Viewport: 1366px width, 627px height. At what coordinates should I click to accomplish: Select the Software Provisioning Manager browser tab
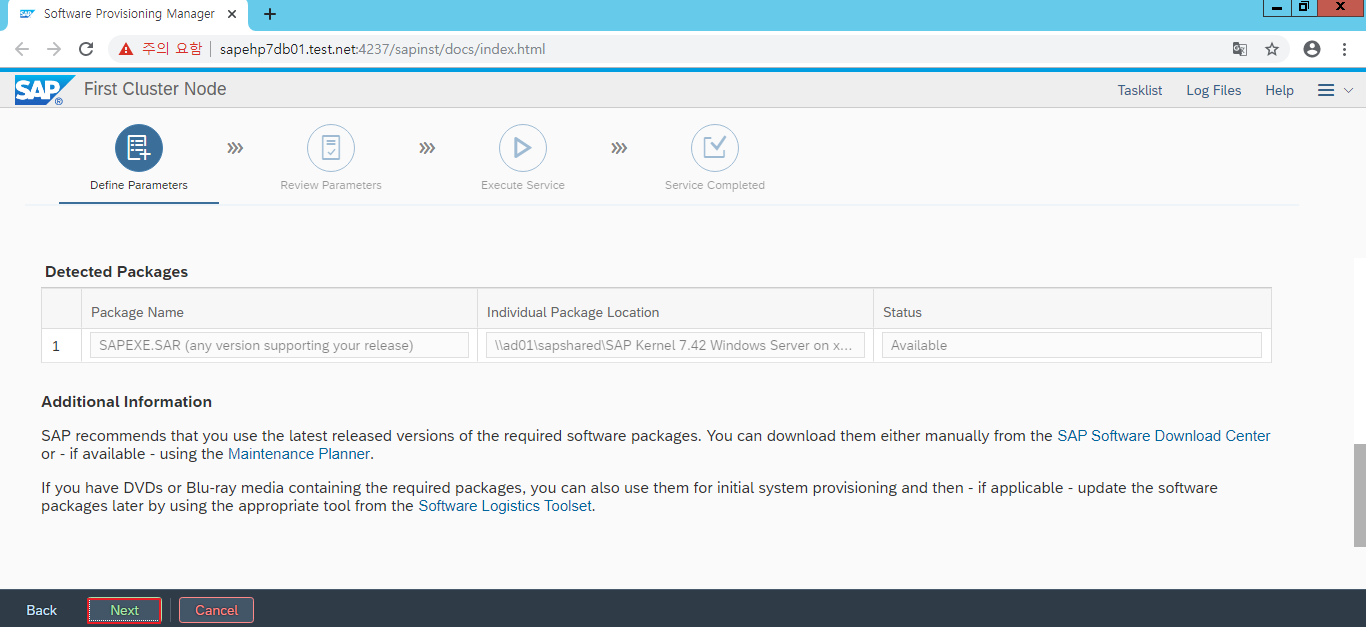pyautogui.click(x=130, y=14)
